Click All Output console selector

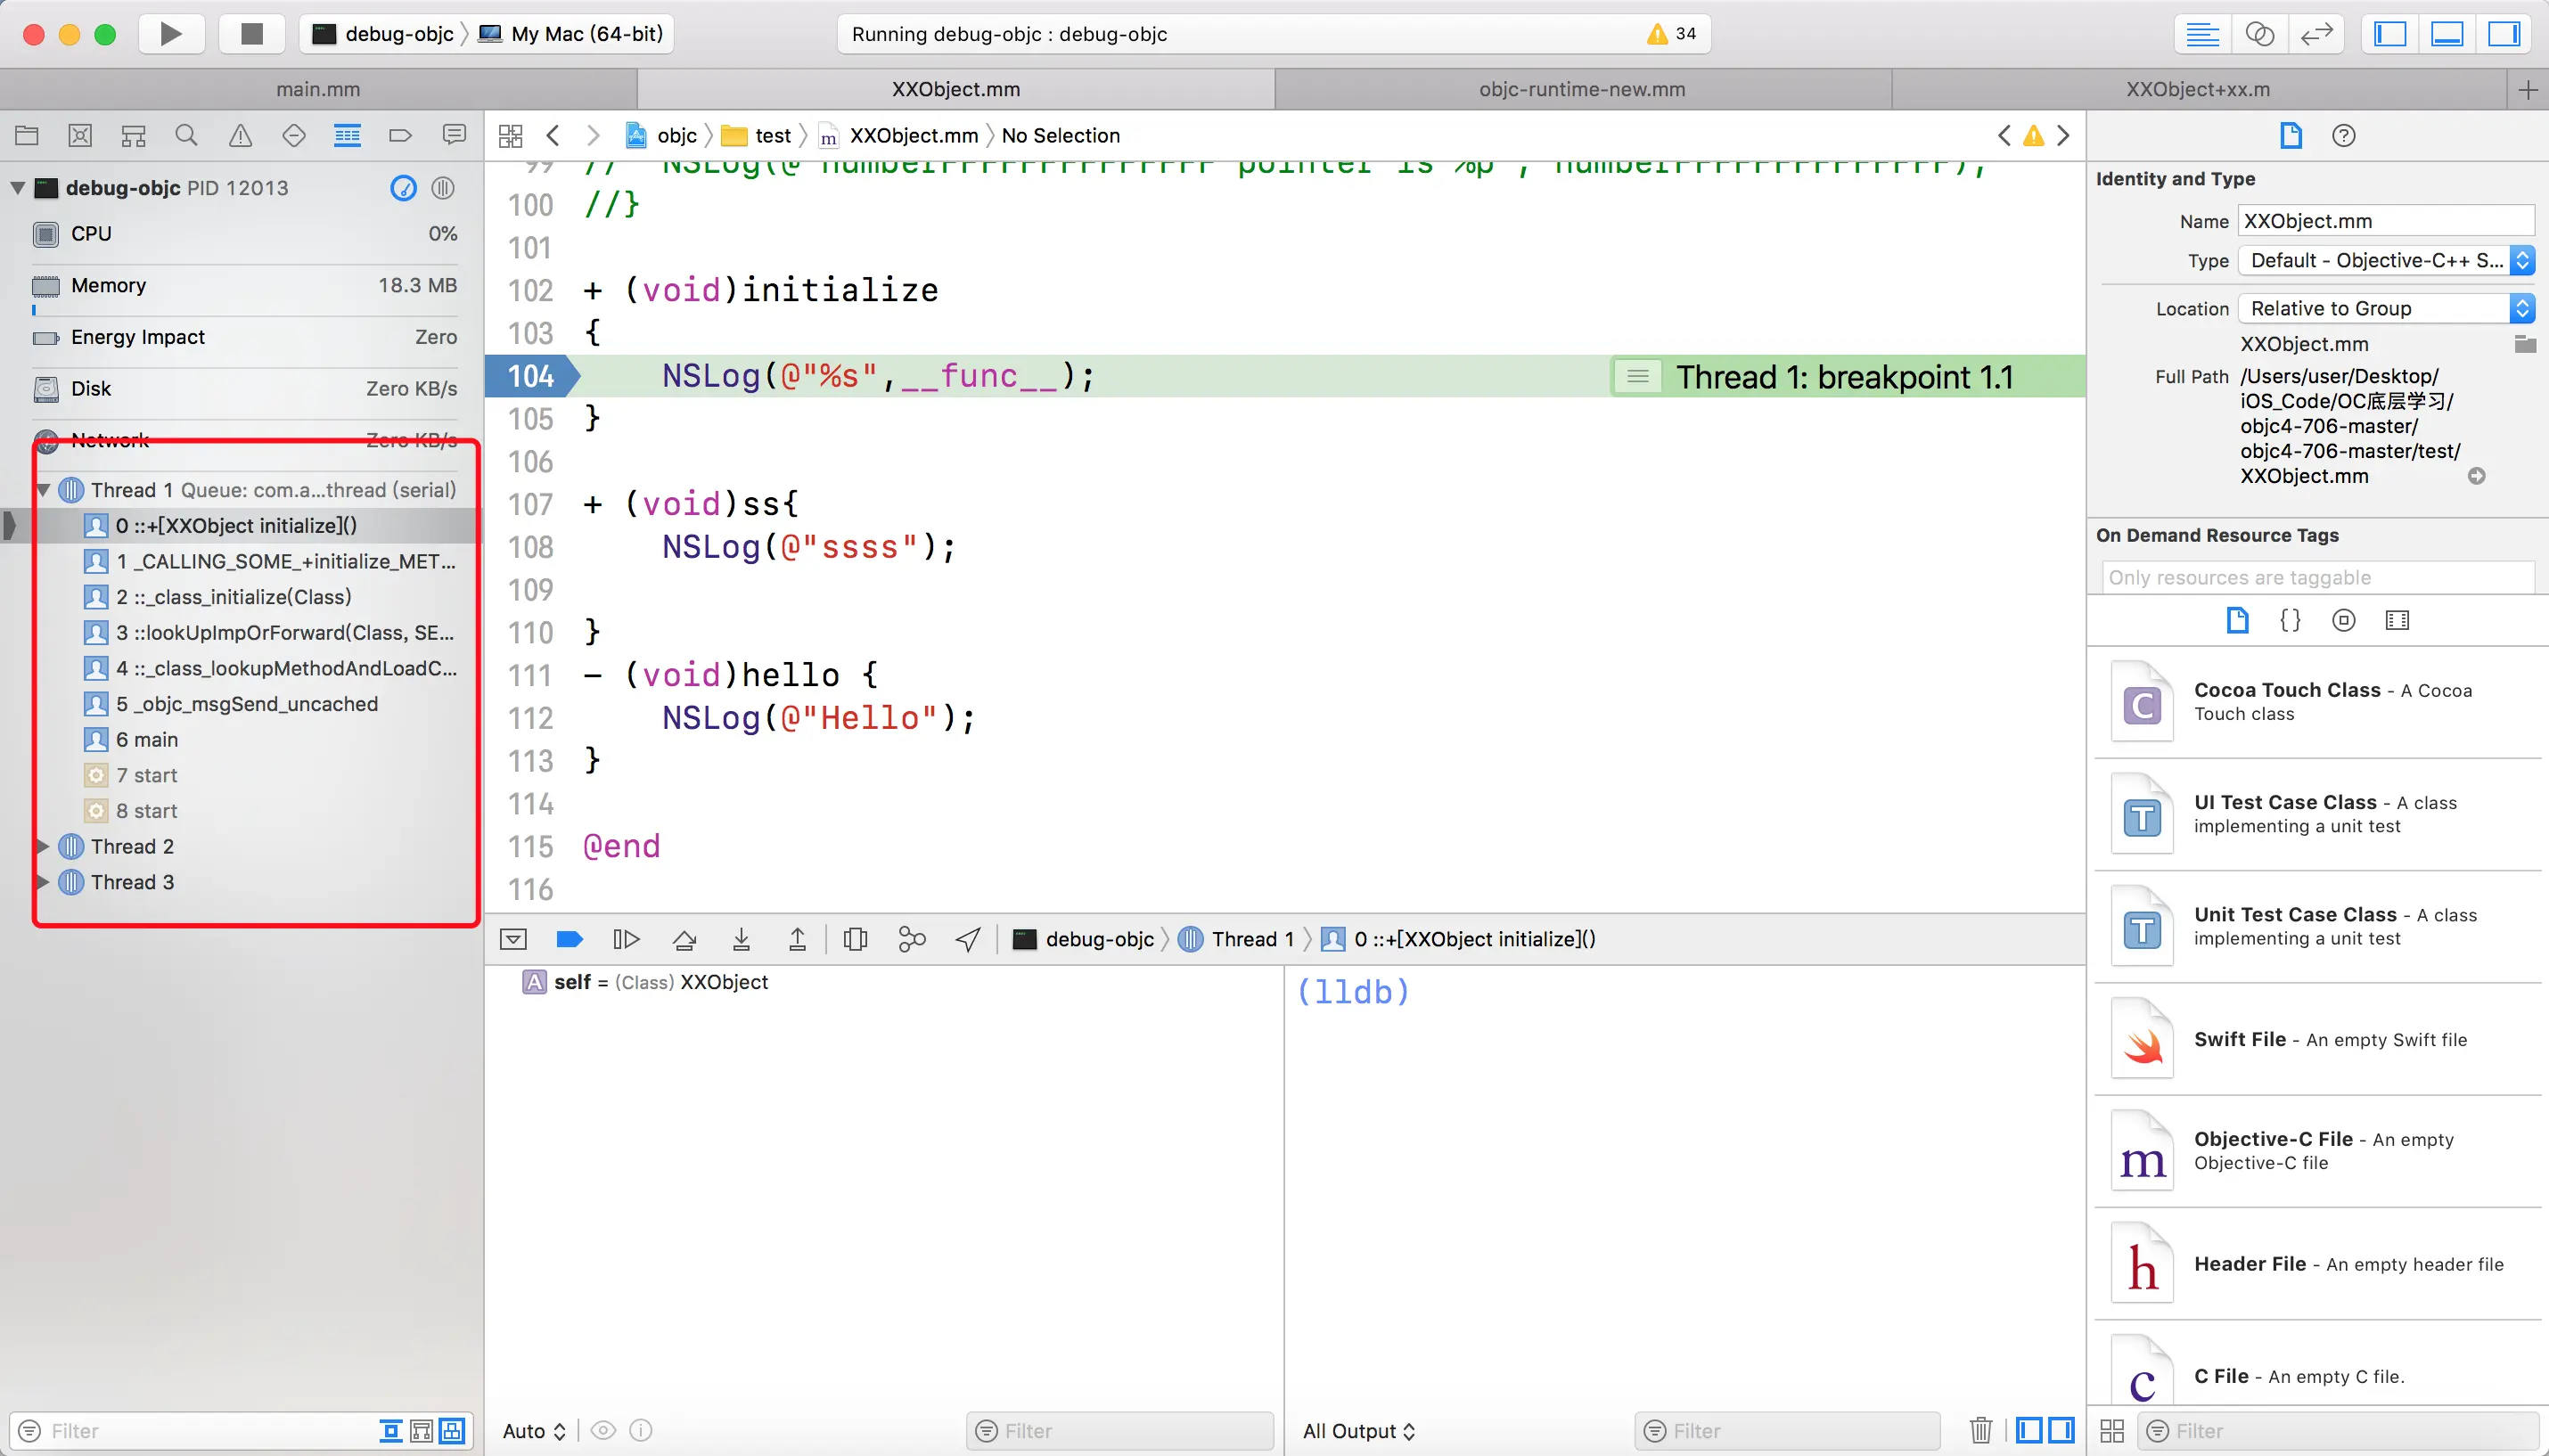point(1358,1431)
